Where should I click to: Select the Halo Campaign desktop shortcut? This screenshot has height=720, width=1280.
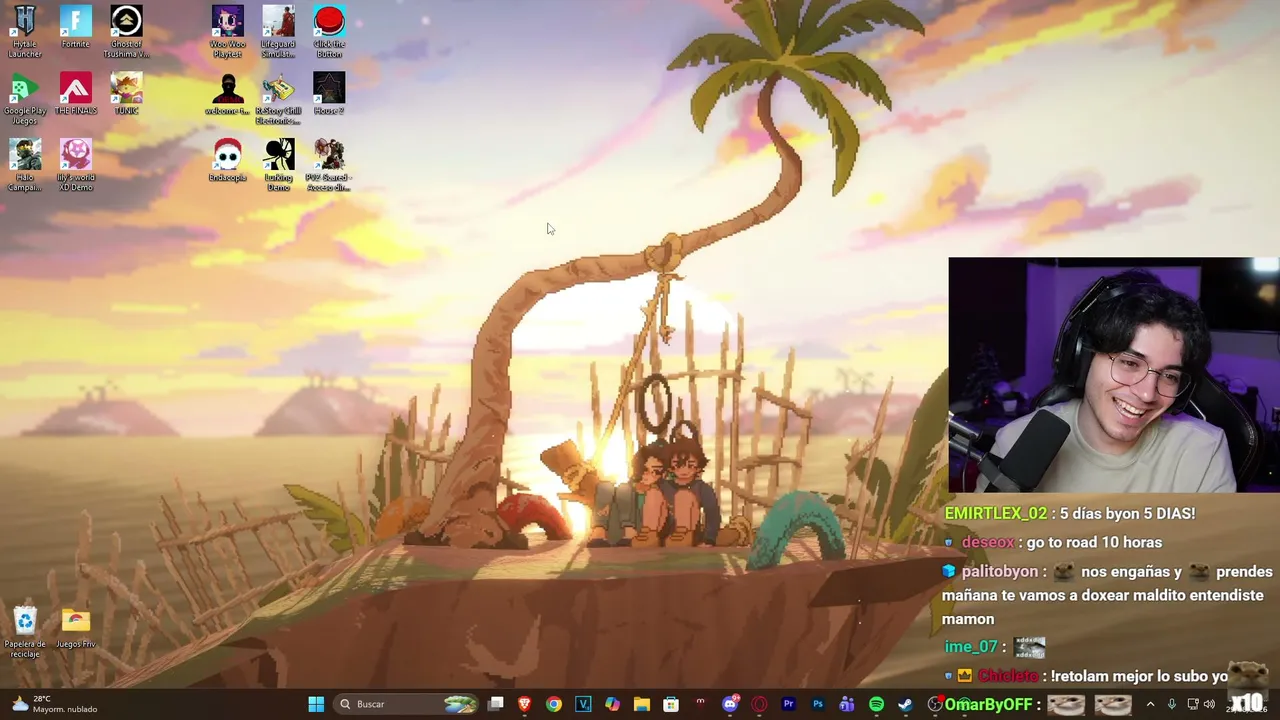coord(25,165)
